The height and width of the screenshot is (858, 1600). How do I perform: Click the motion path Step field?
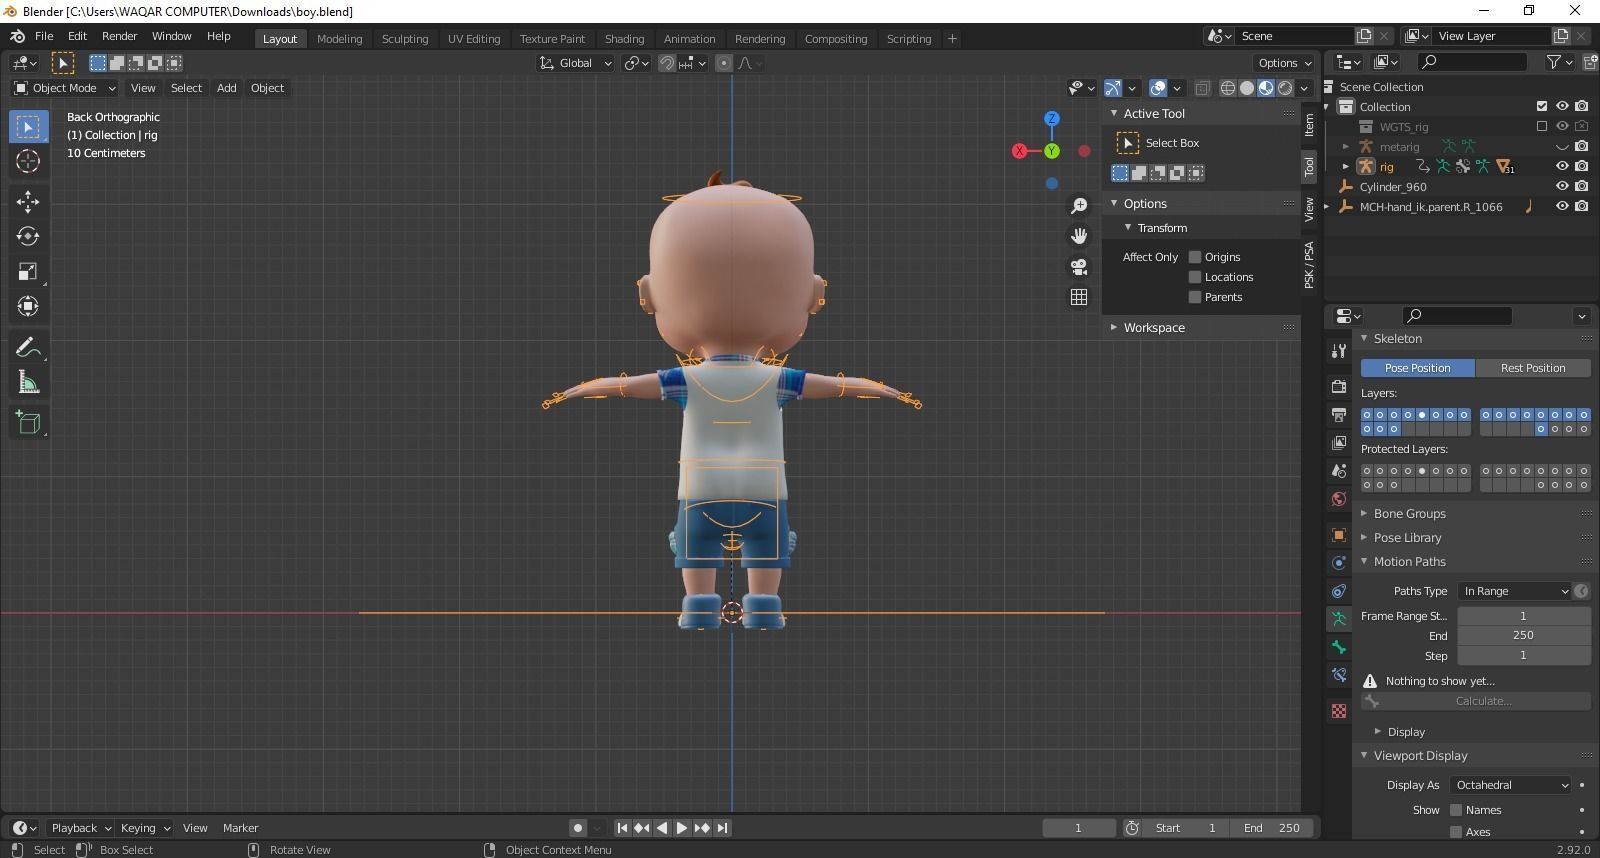1523,656
